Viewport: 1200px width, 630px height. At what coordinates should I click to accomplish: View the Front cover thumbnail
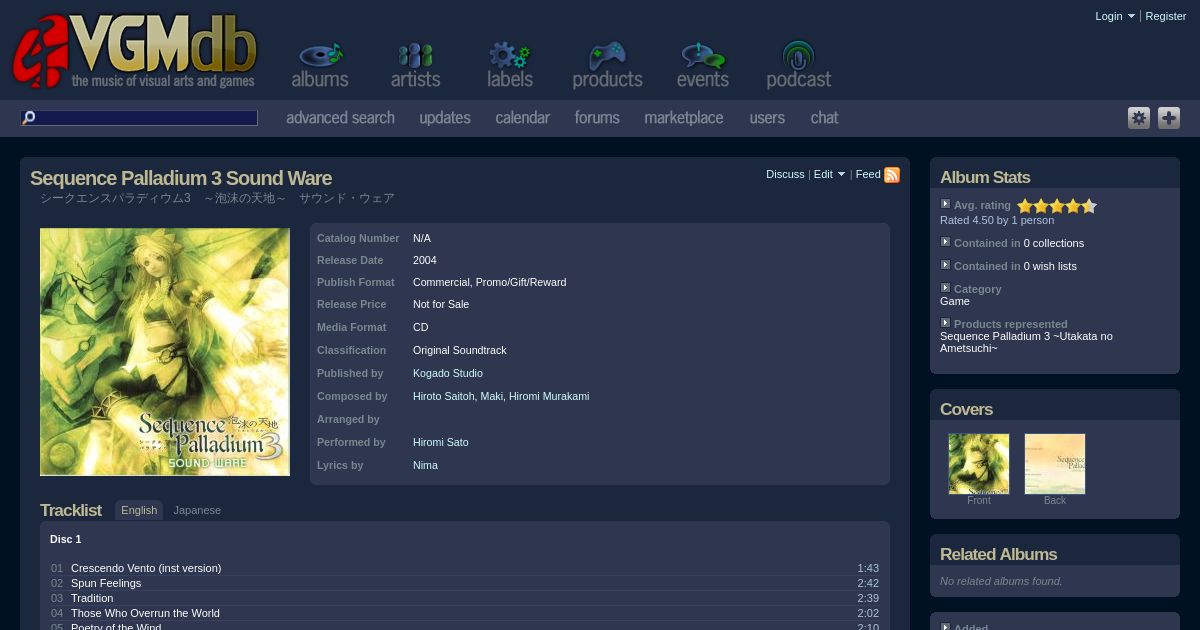[979, 464]
